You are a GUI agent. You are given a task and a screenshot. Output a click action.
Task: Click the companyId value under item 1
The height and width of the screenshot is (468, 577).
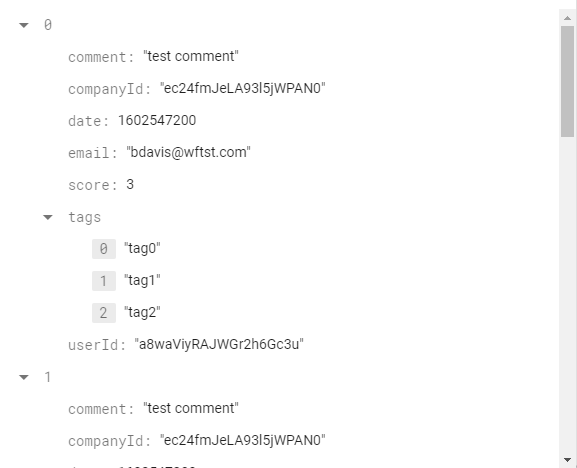tap(243, 440)
